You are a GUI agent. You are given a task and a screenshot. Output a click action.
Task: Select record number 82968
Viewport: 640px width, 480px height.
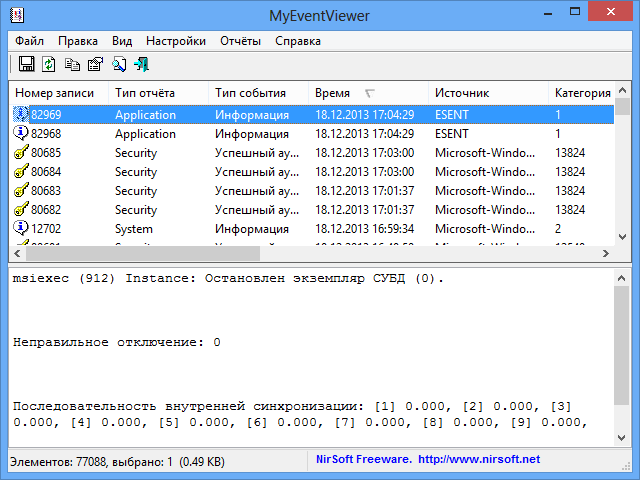click(46, 133)
